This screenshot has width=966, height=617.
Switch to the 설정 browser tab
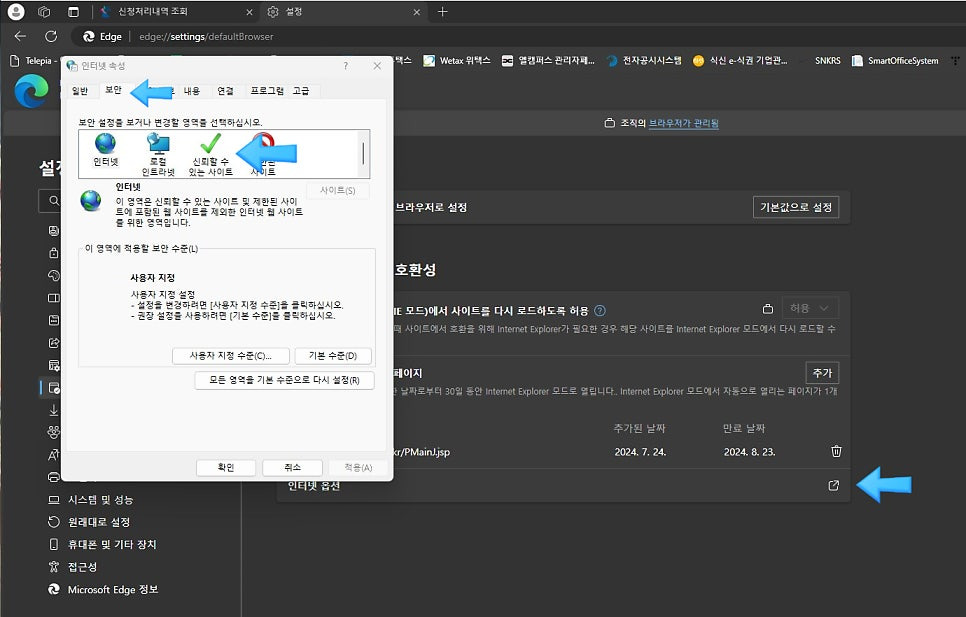(x=345, y=12)
